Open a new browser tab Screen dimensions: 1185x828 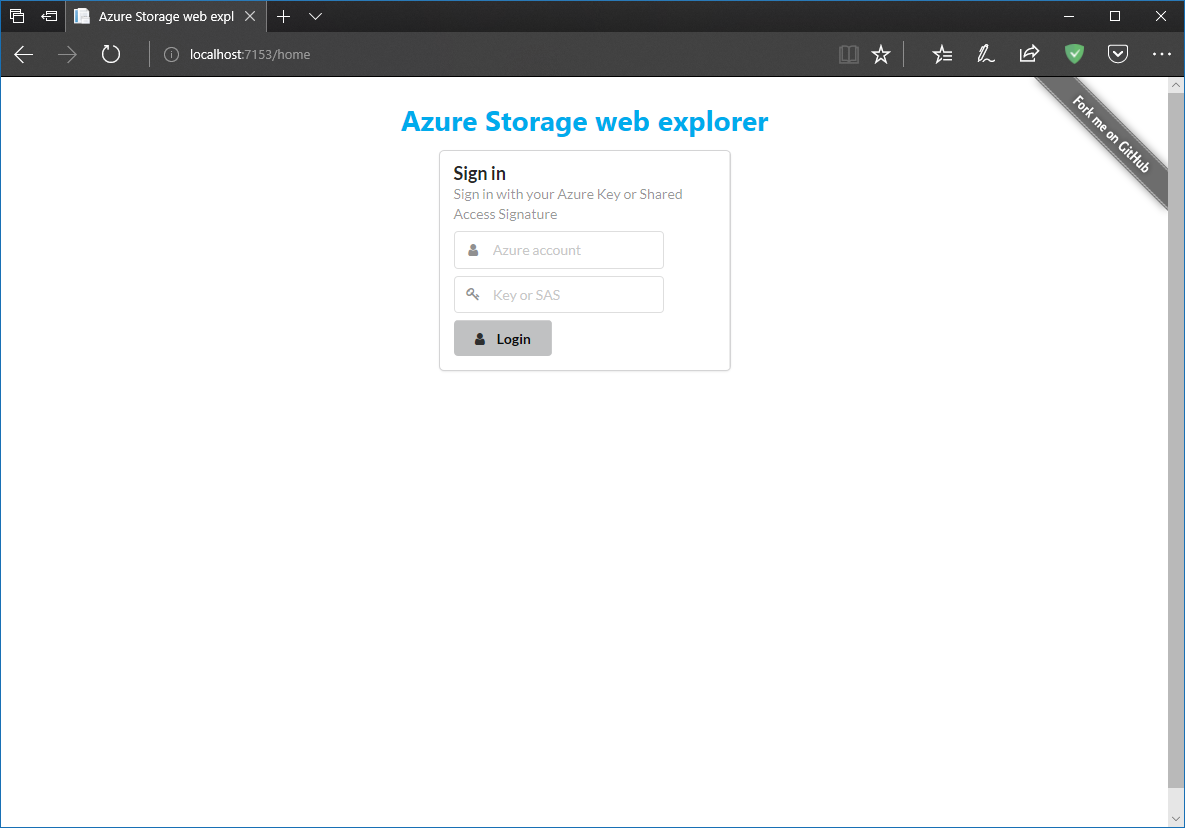283,16
